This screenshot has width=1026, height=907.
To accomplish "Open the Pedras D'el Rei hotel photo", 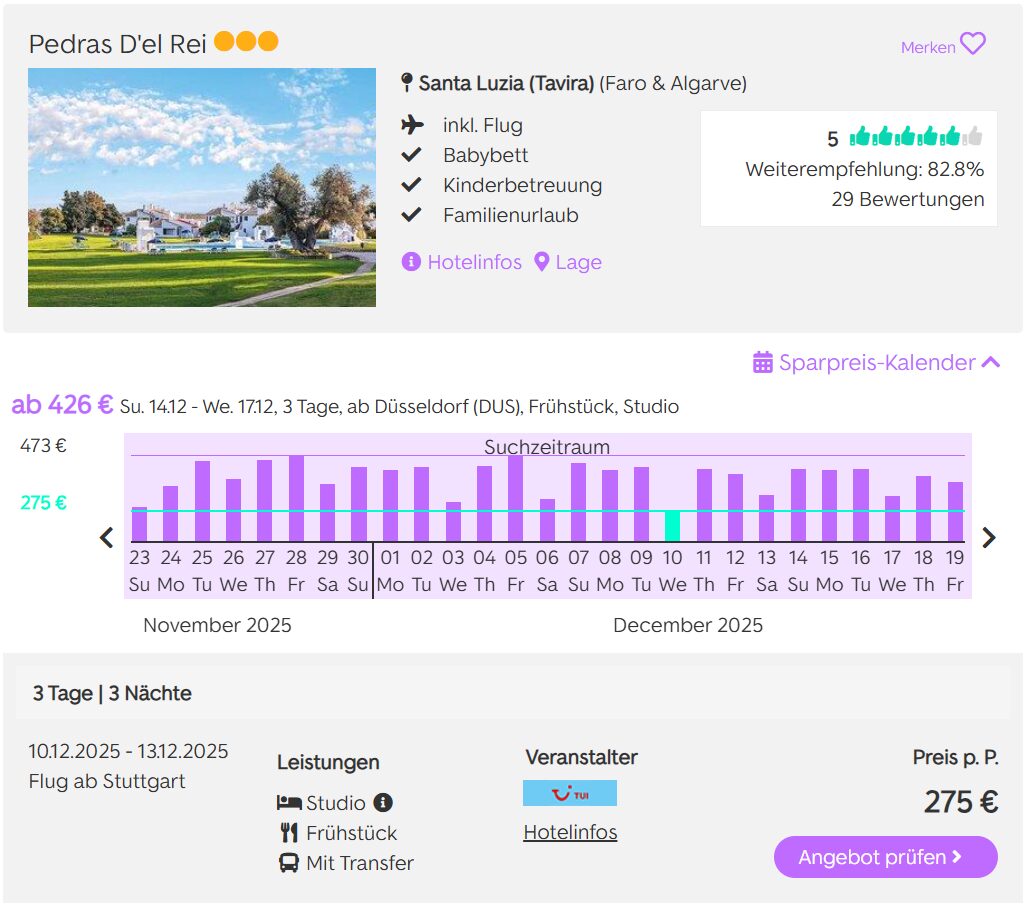I will click(202, 187).
